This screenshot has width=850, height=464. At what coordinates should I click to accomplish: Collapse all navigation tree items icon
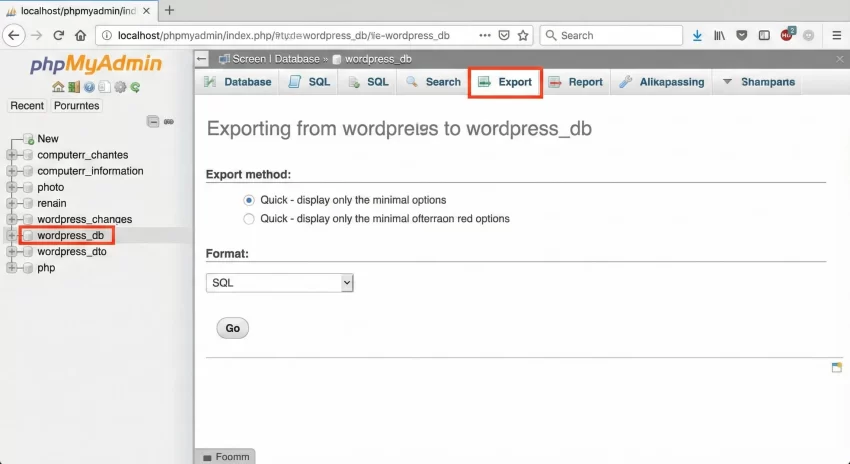pyautogui.click(x=153, y=121)
